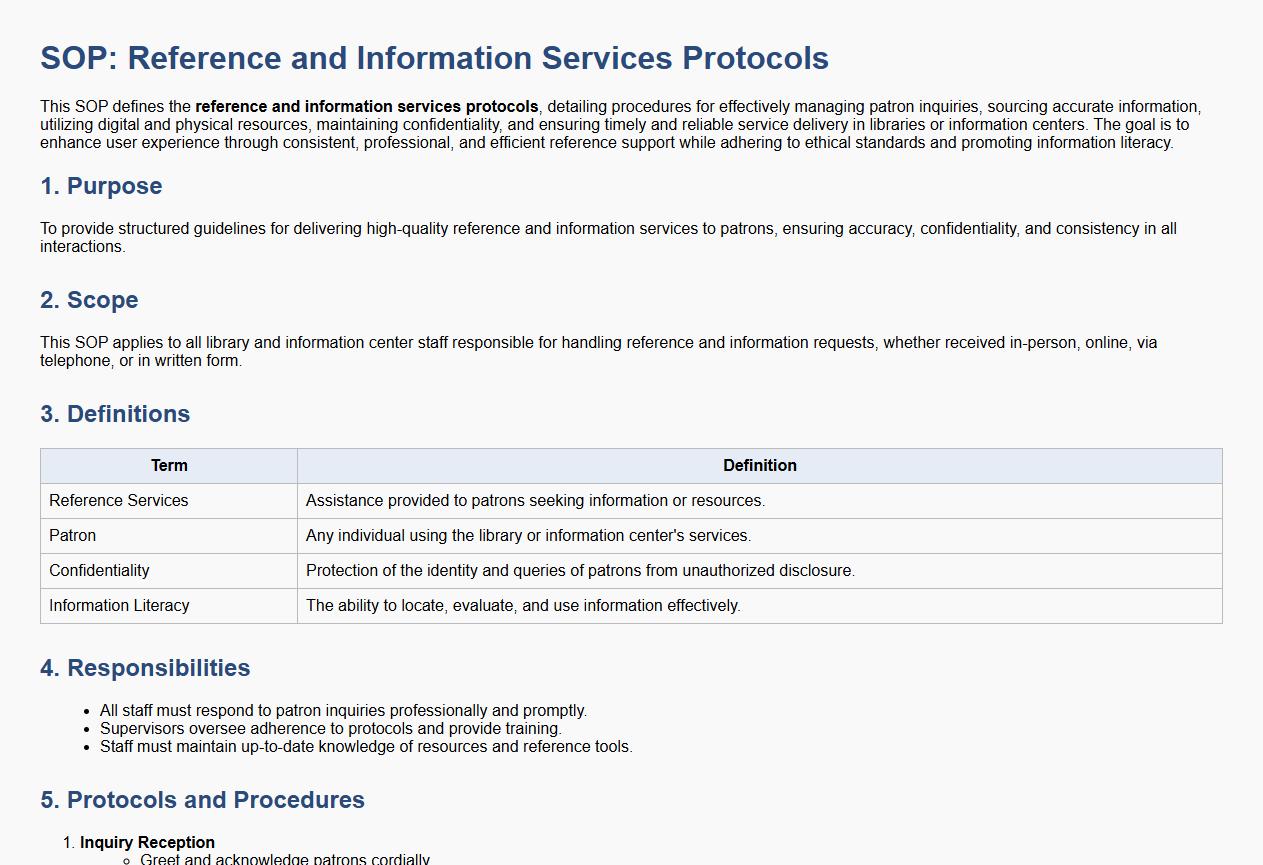Click the 'Definition' column header

pyautogui.click(x=759, y=466)
